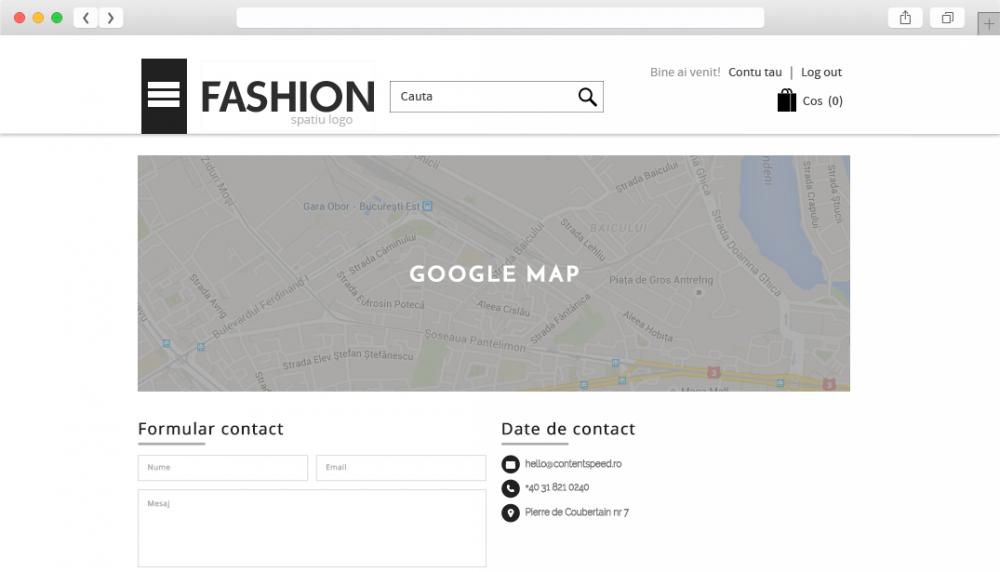The height and width of the screenshot is (572, 1000).
Task: Click the location pin icon near the address
Action: tap(510, 513)
